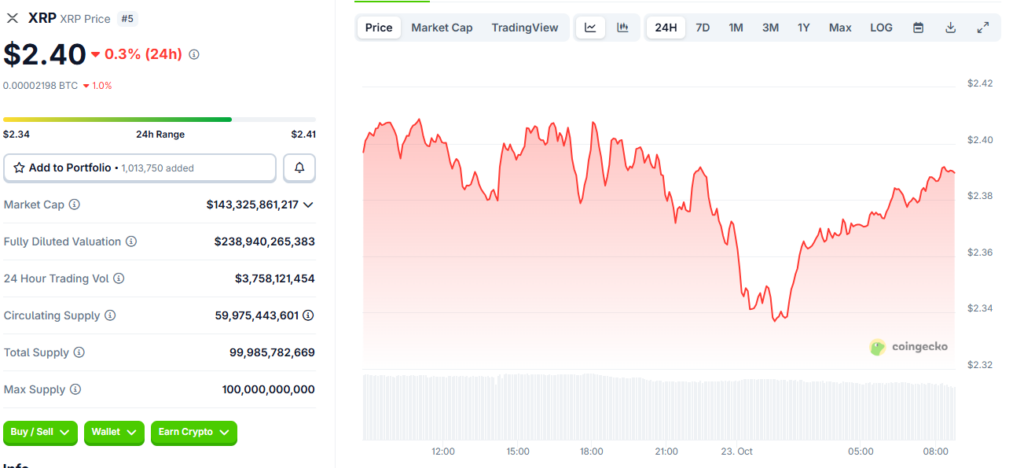This screenshot has width=1024, height=468.
Task: Switch to the TradingView tab
Action: point(525,28)
